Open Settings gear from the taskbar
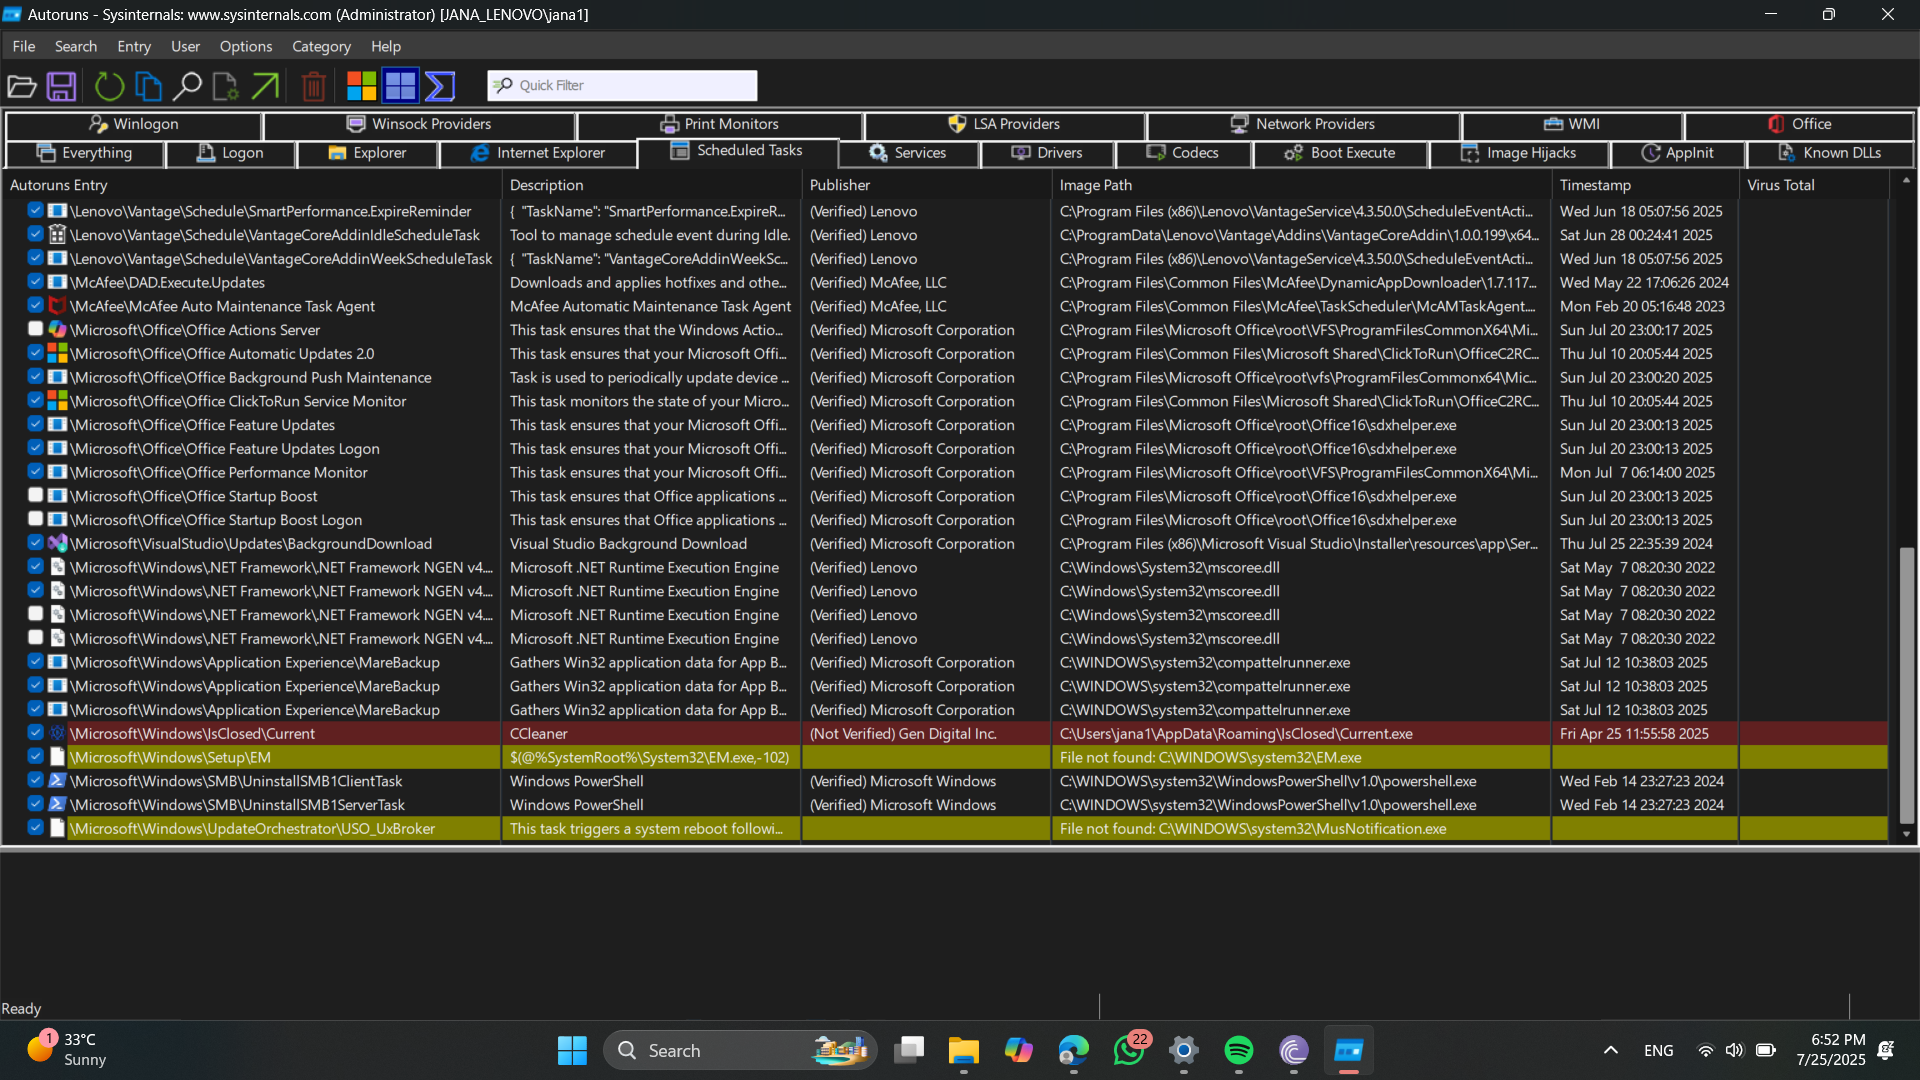1920x1080 pixels. tap(1184, 1050)
